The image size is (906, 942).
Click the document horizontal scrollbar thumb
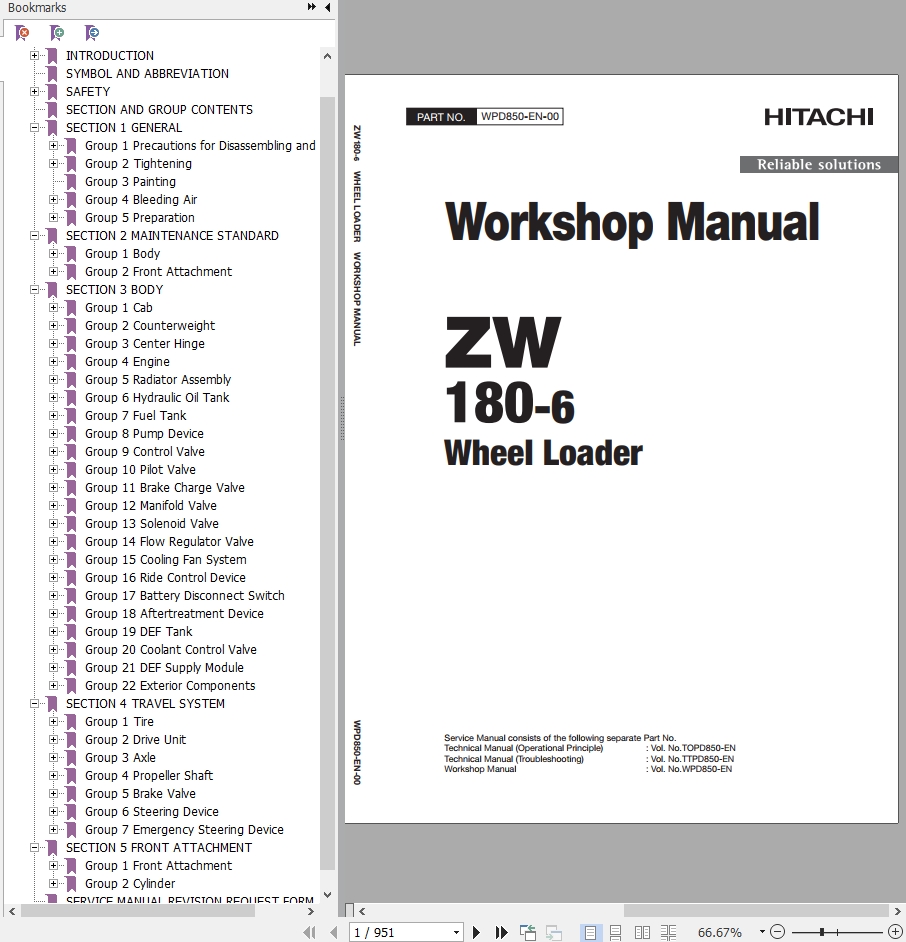(755, 911)
